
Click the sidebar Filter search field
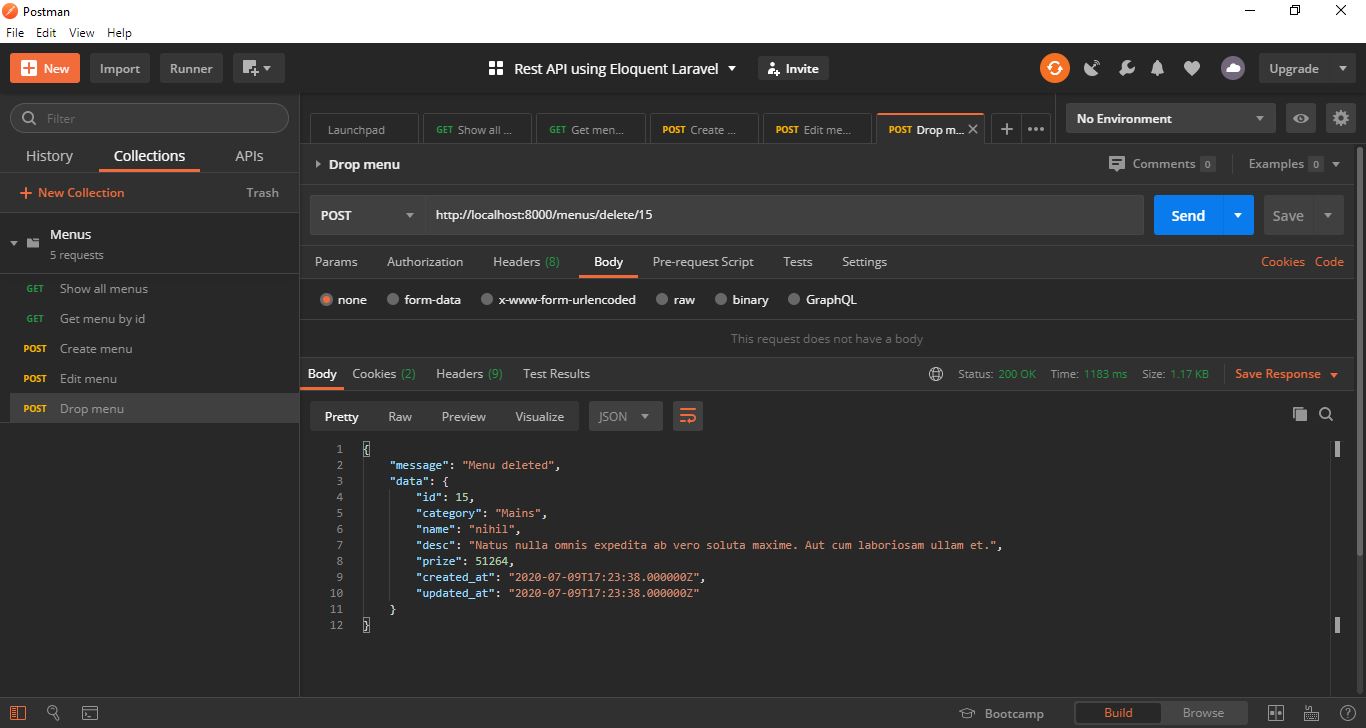(x=150, y=118)
